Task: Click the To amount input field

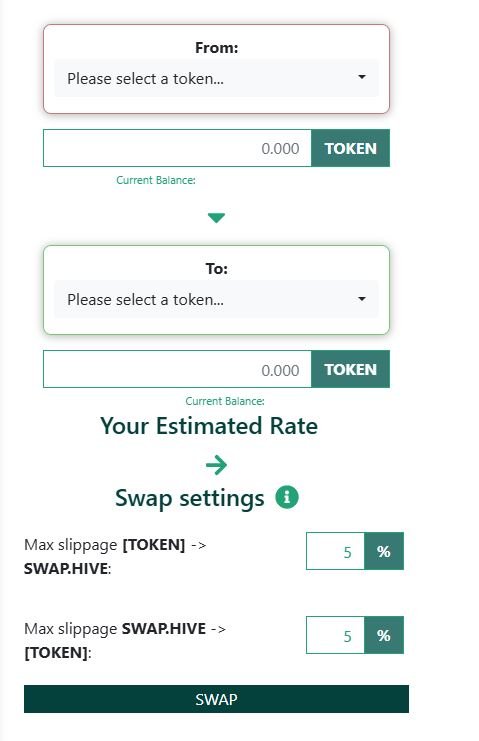Action: click(x=177, y=369)
